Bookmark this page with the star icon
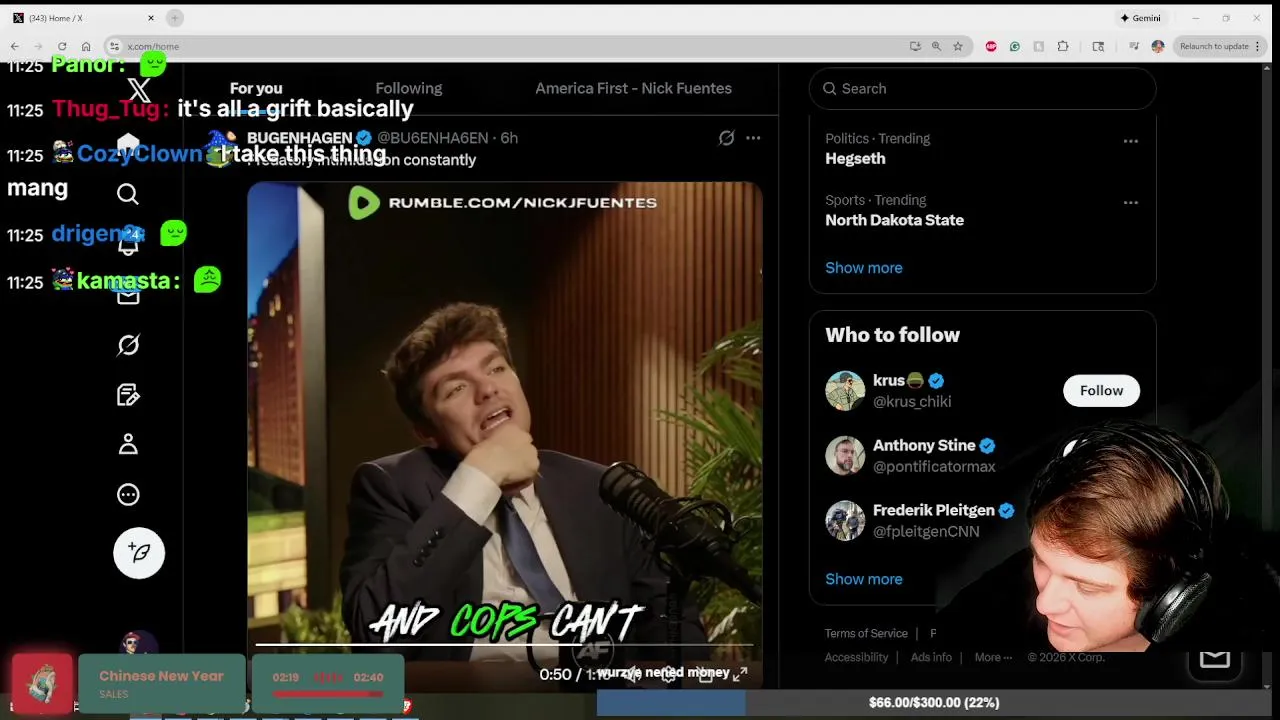The height and width of the screenshot is (720, 1280). tap(958, 46)
